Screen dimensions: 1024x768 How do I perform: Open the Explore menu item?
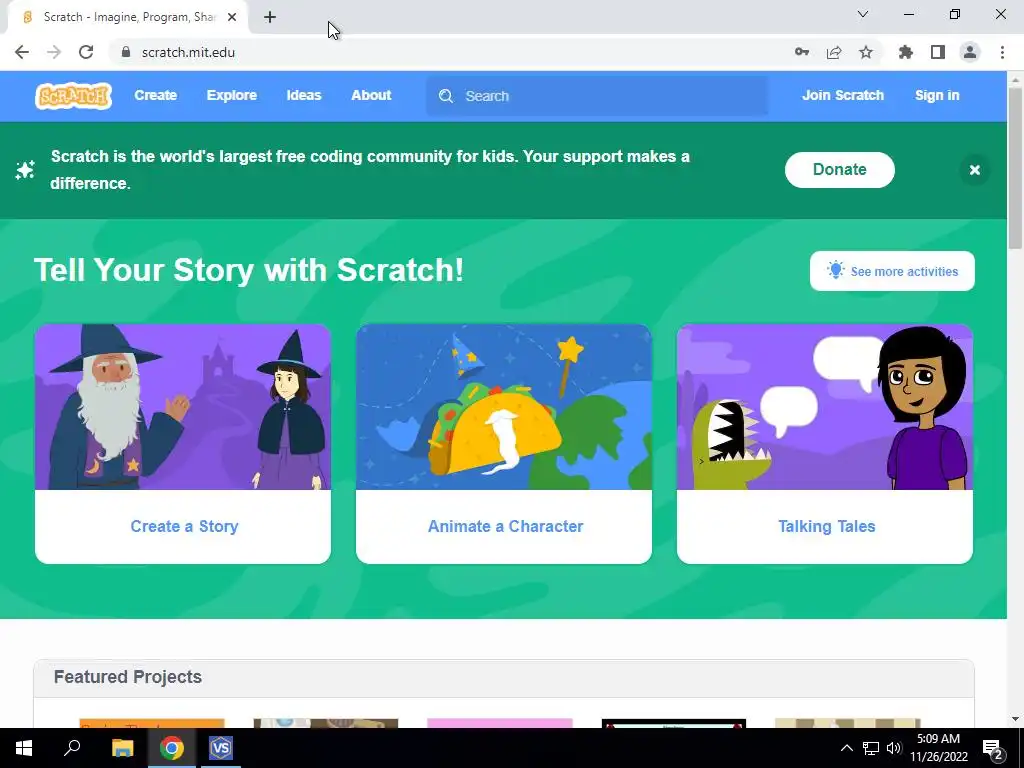[x=232, y=95]
